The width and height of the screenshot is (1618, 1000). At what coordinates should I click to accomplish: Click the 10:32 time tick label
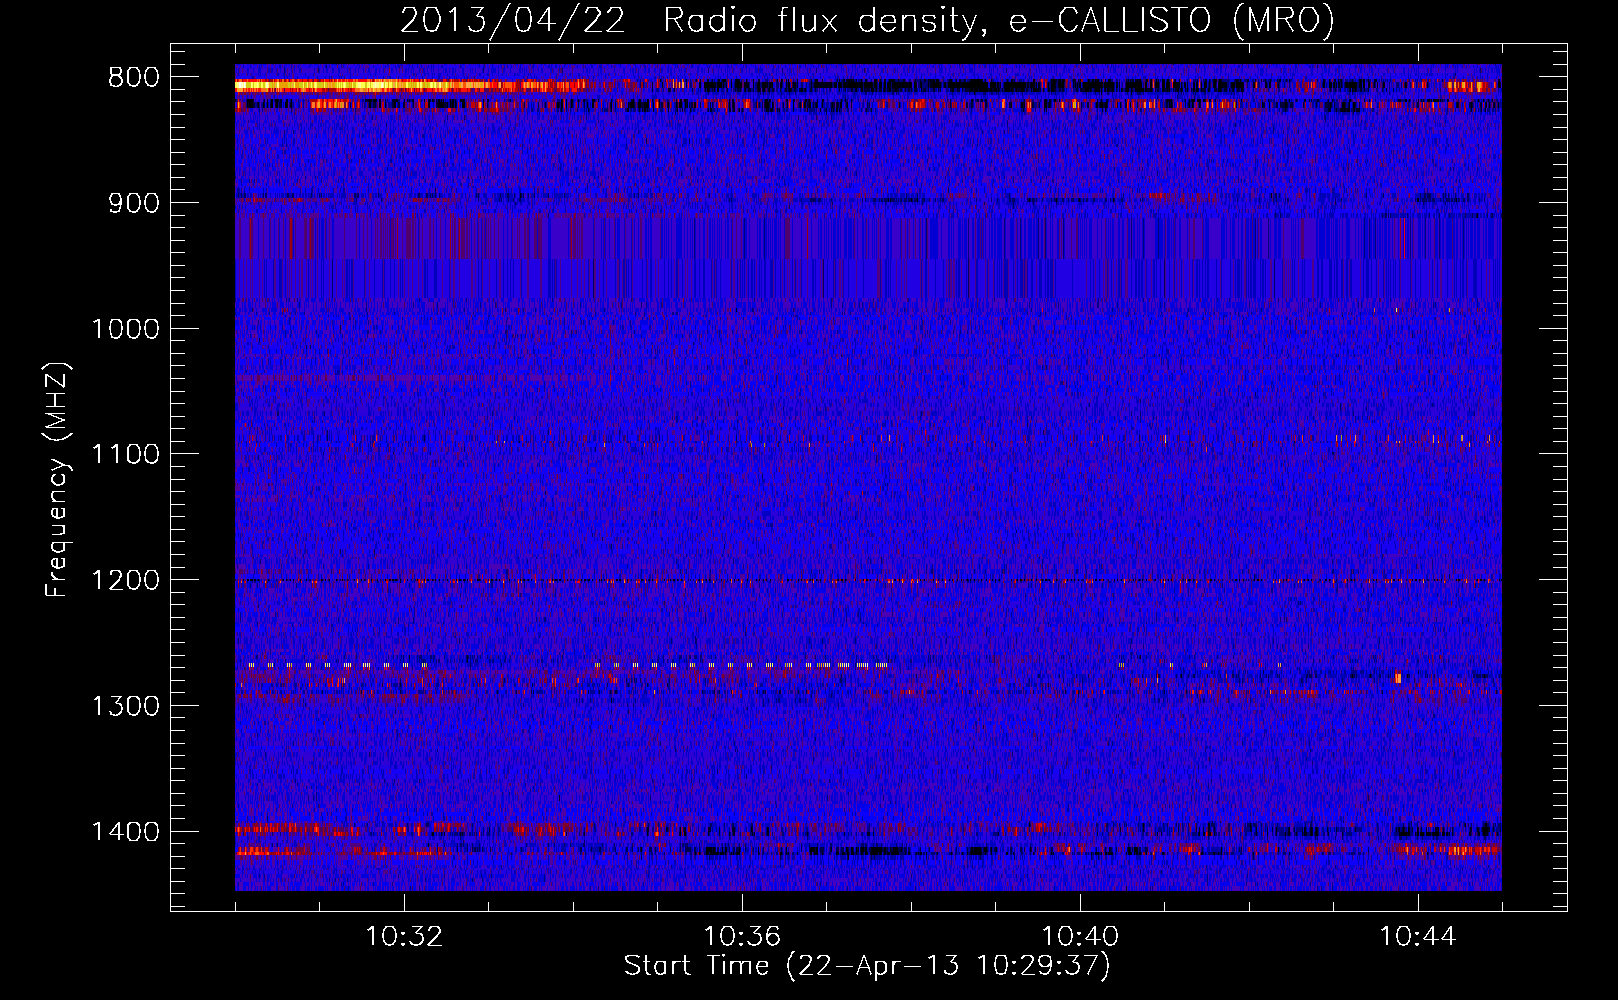[404, 937]
